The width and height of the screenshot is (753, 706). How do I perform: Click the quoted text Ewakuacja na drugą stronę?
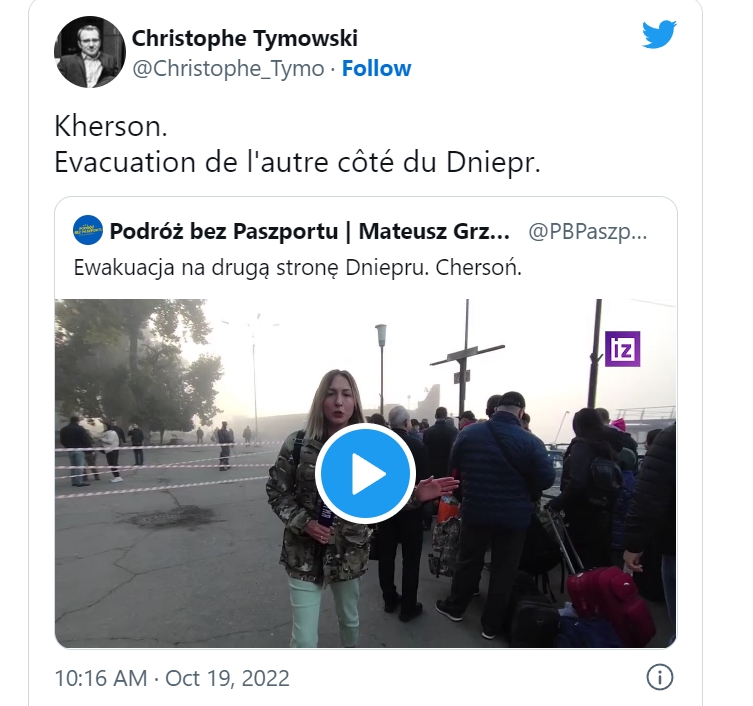click(x=206, y=268)
